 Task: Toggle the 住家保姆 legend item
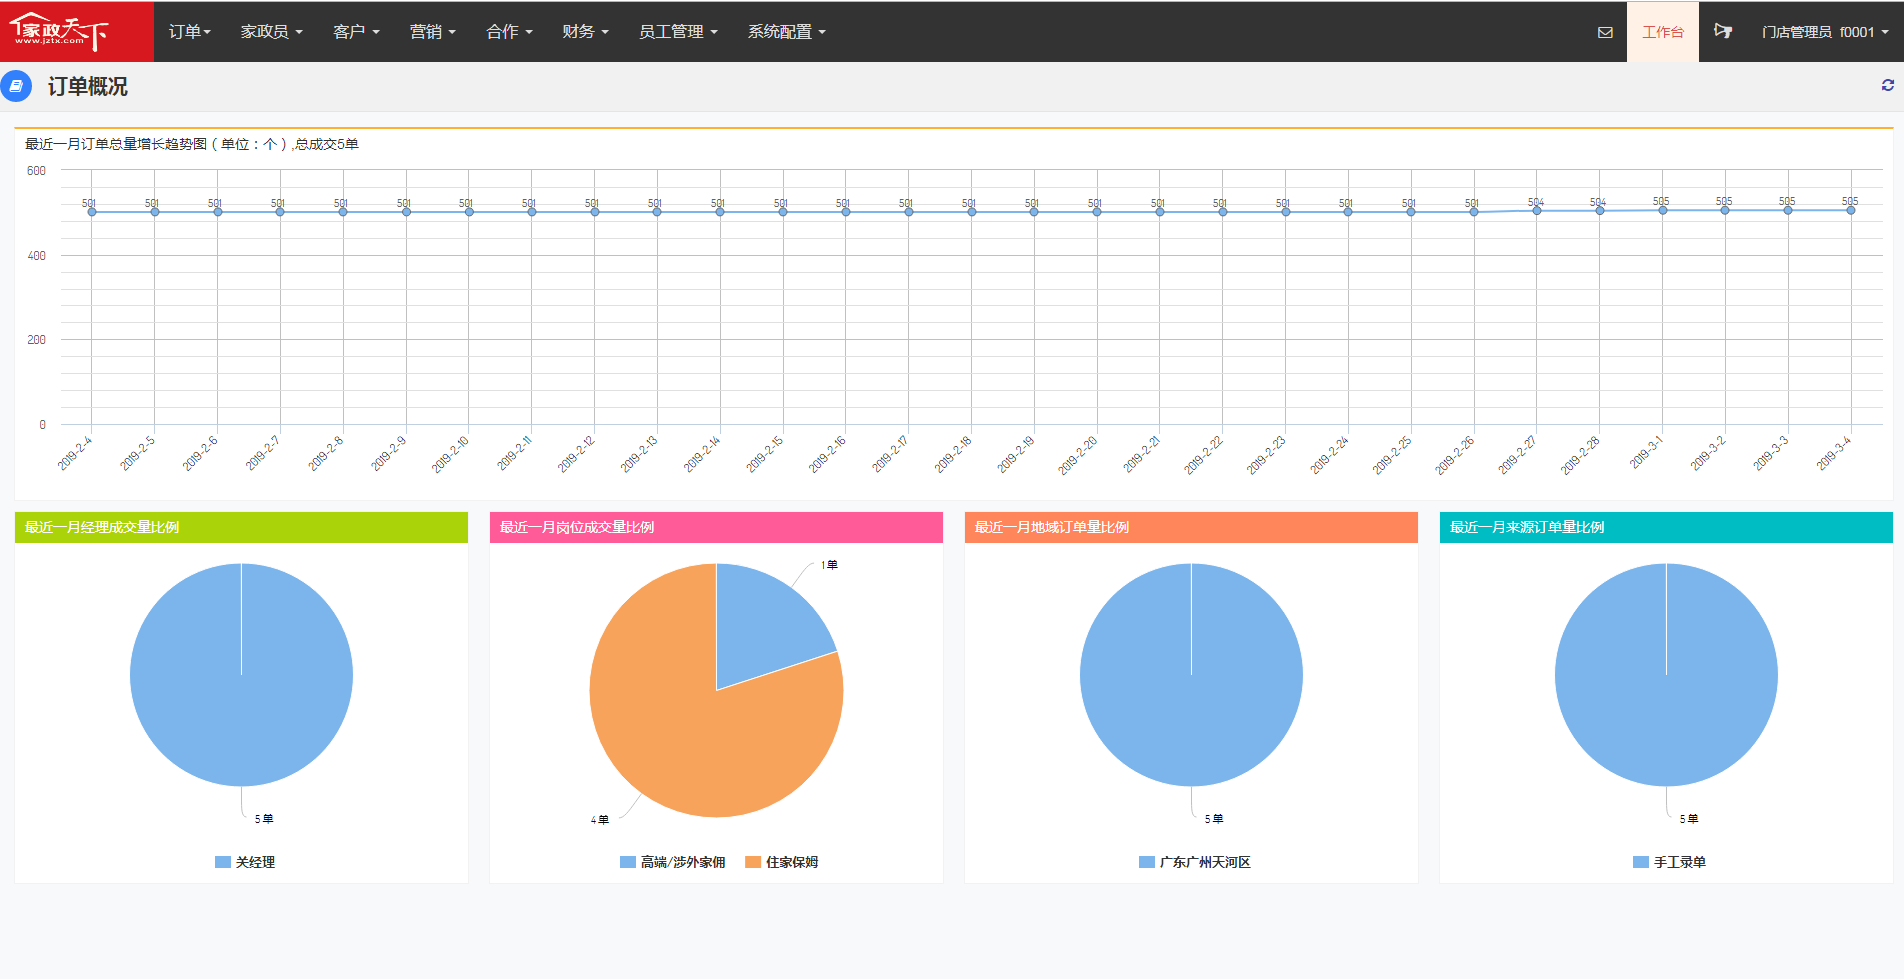coord(782,862)
